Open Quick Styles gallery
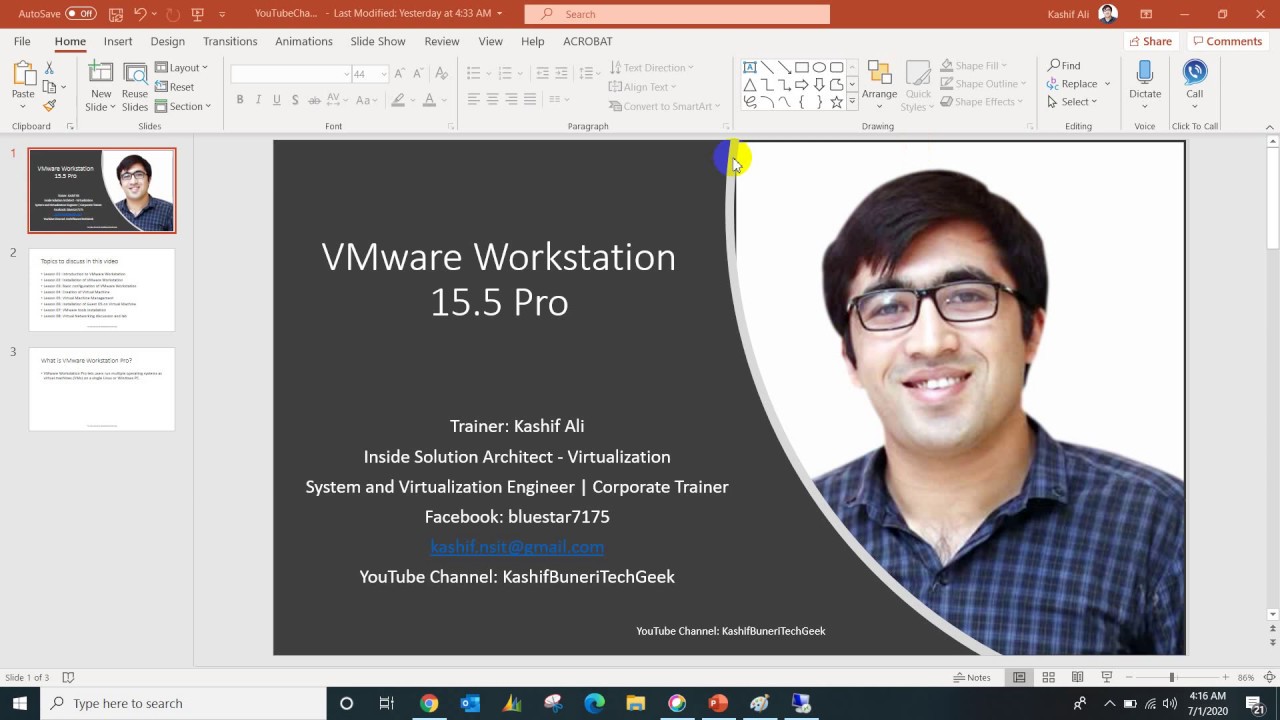The width and height of the screenshot is (1280, 720). point(918,86)
